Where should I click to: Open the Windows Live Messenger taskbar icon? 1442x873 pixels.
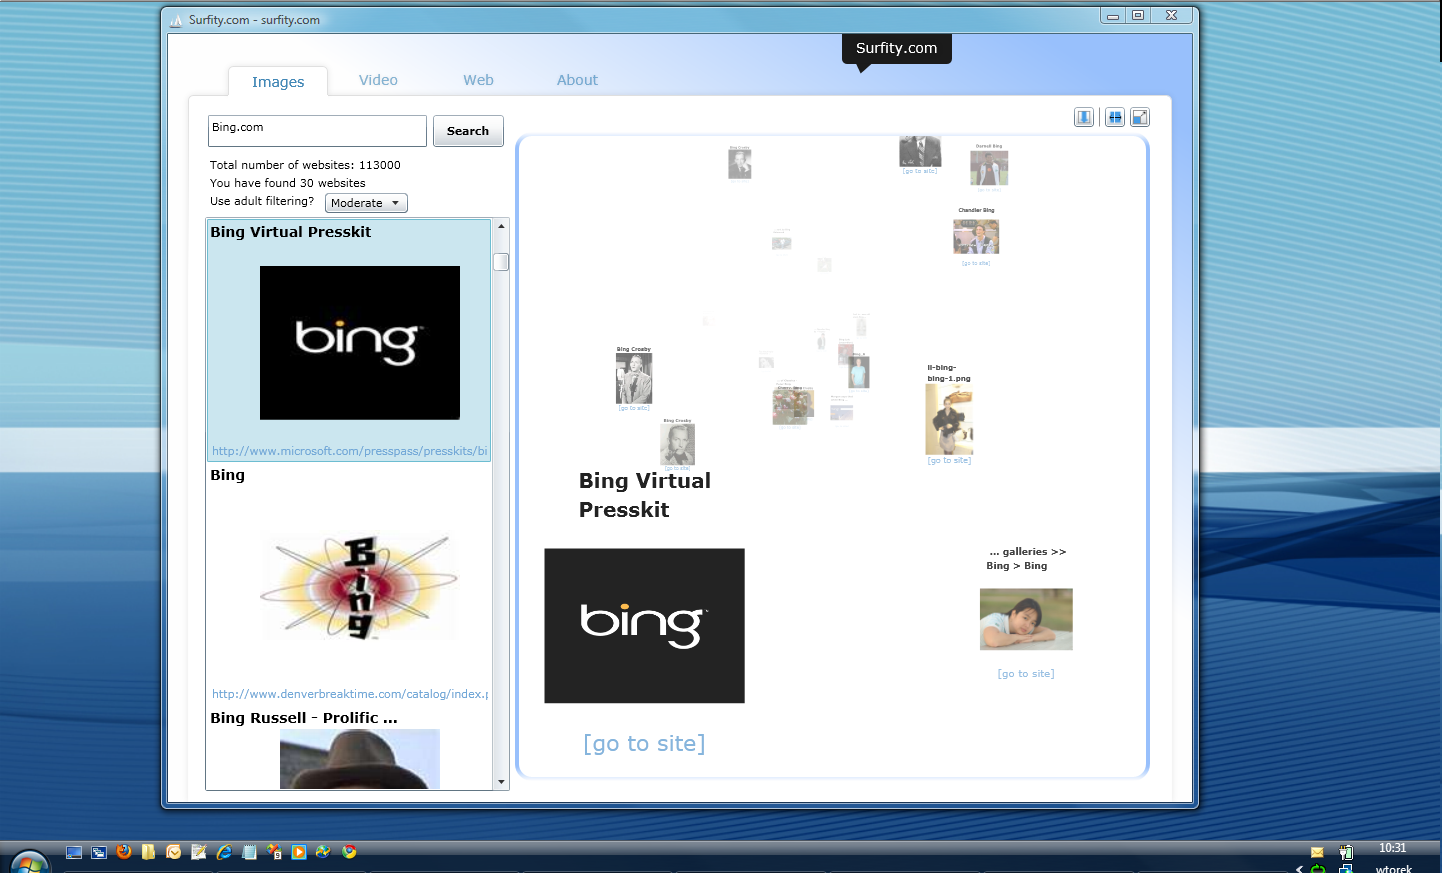pos(323,852)
